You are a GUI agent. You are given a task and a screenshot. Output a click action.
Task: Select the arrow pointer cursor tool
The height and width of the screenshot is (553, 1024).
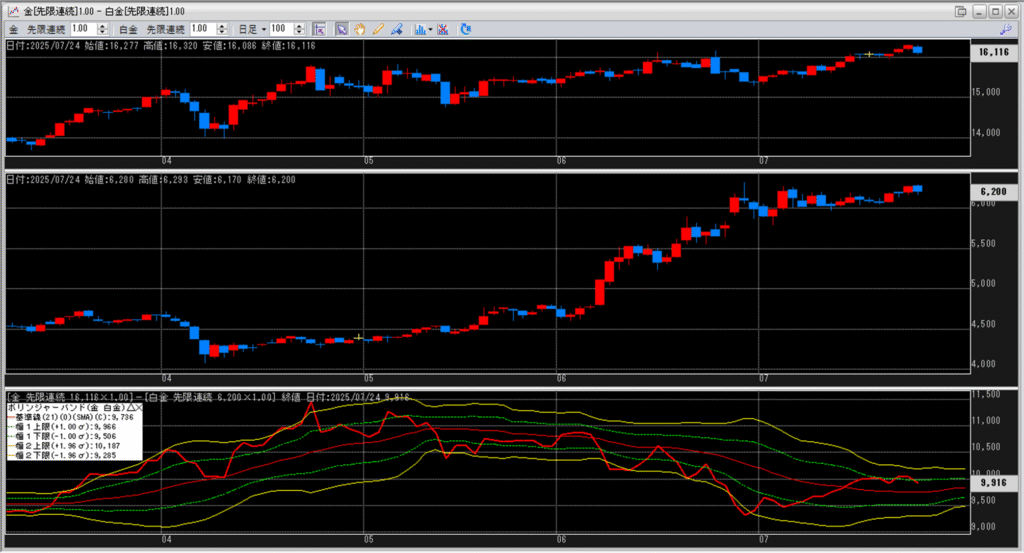click(x=341, y=29)
